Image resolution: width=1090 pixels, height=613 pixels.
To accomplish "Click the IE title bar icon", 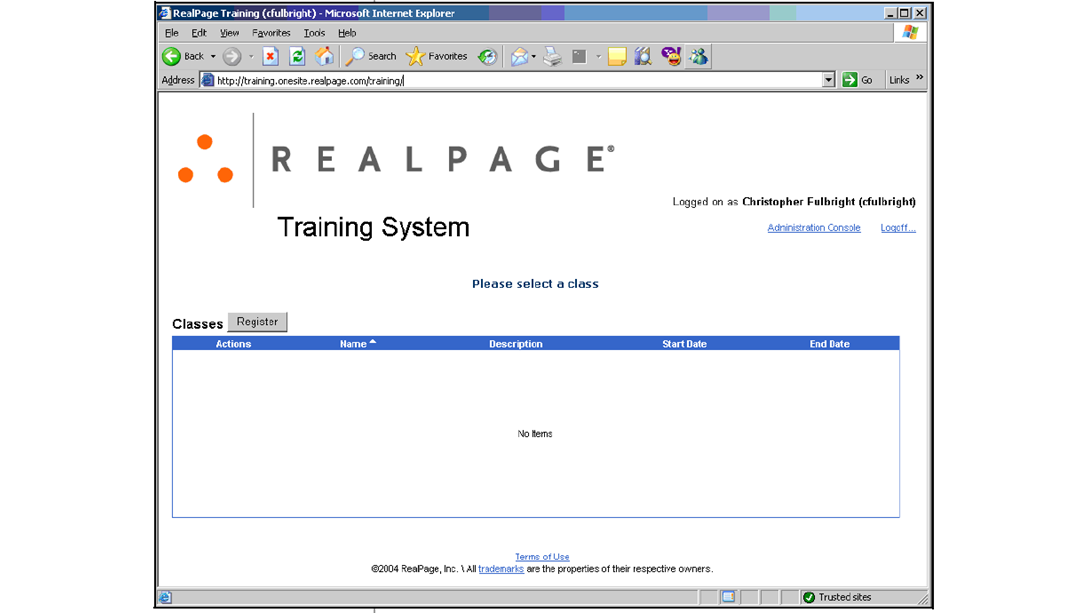I will coord(164,13).
